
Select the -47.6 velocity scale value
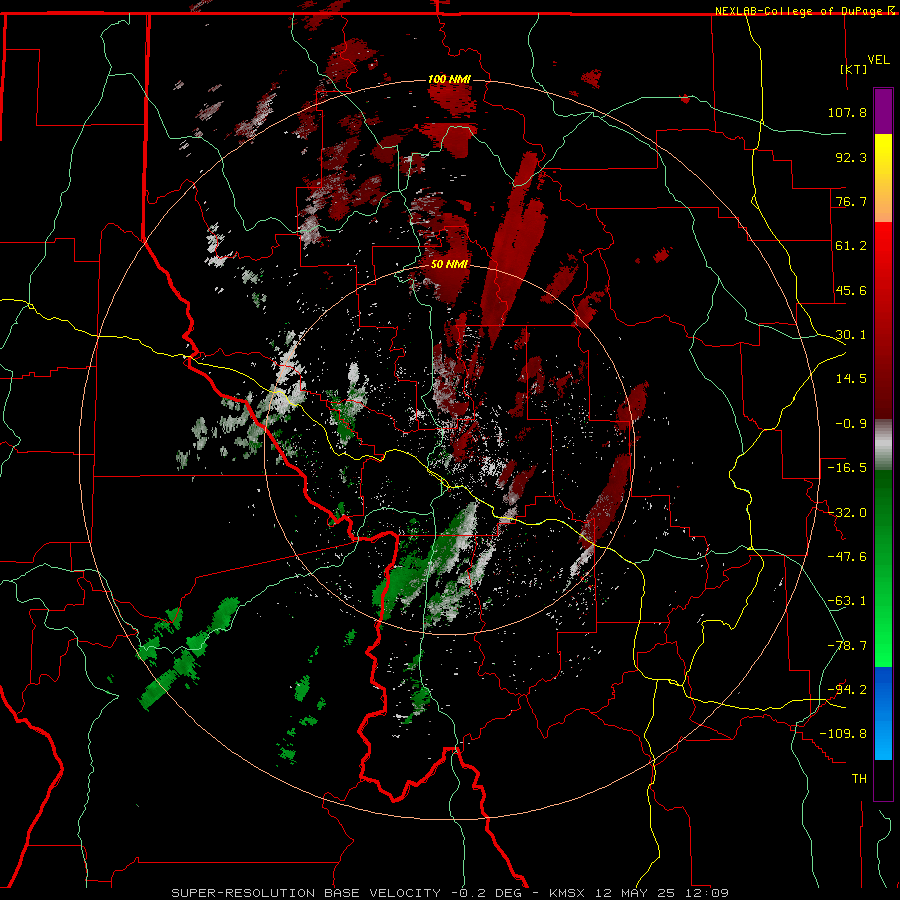point(847,557)
